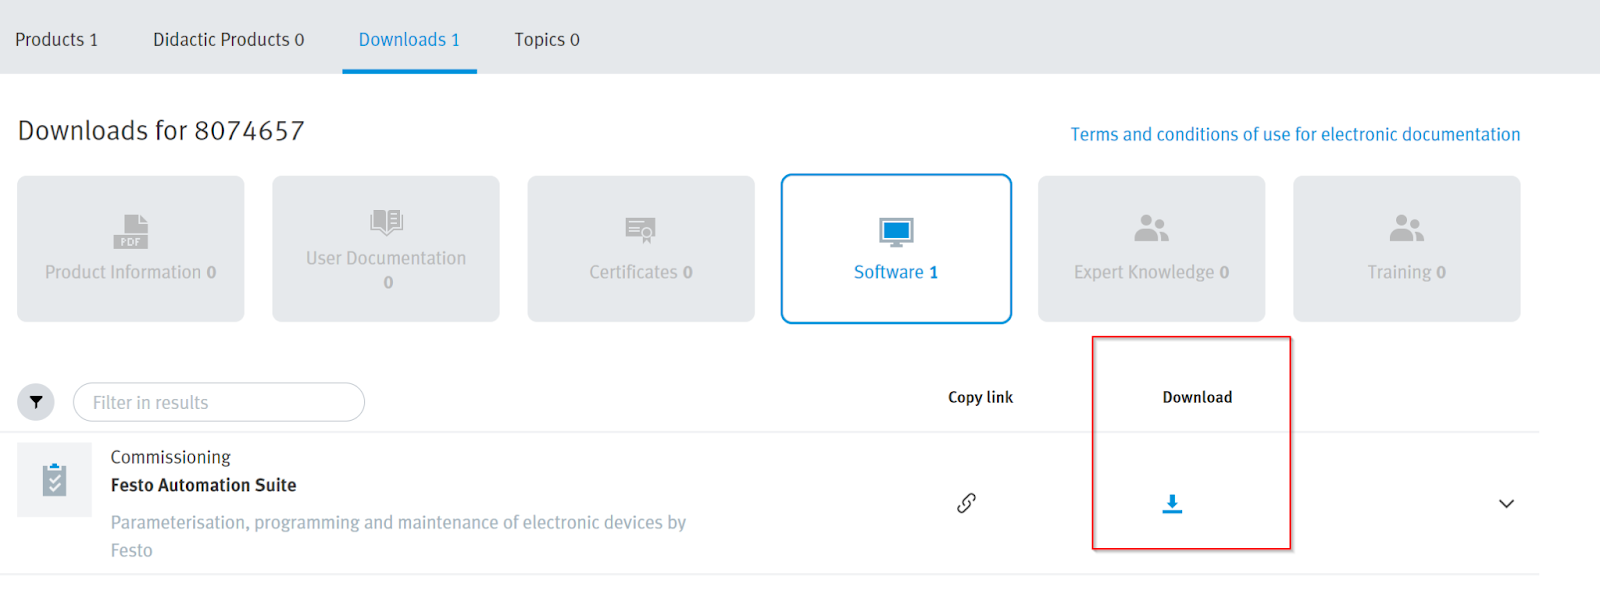
Task: Focus the Filter in results field
Action: click(219, 402)
